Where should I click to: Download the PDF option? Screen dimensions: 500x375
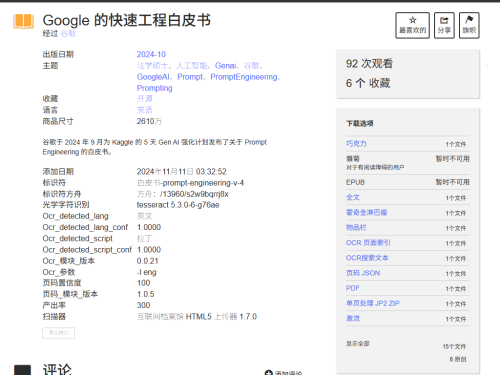pos(353,288)
